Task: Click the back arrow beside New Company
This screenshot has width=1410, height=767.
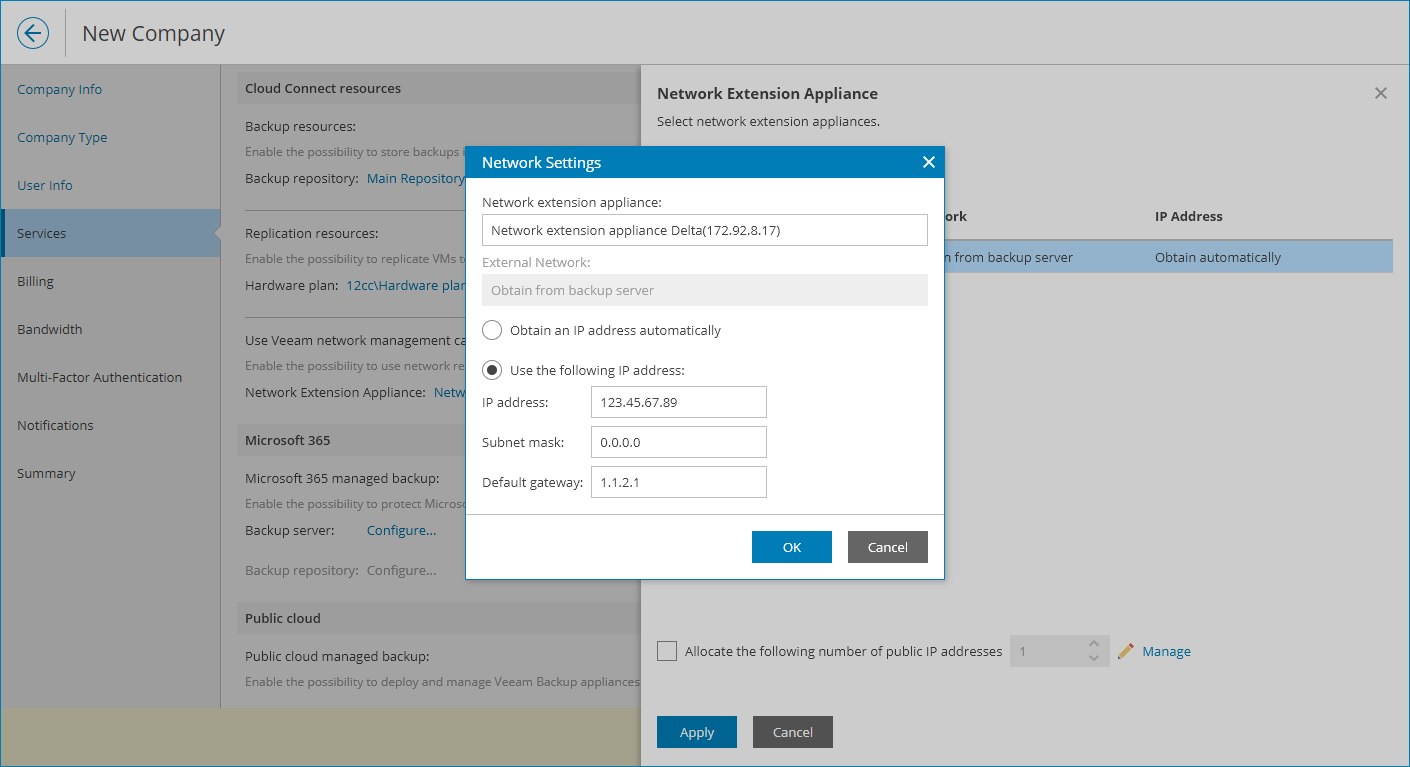Action: click(x=32, y=32)
